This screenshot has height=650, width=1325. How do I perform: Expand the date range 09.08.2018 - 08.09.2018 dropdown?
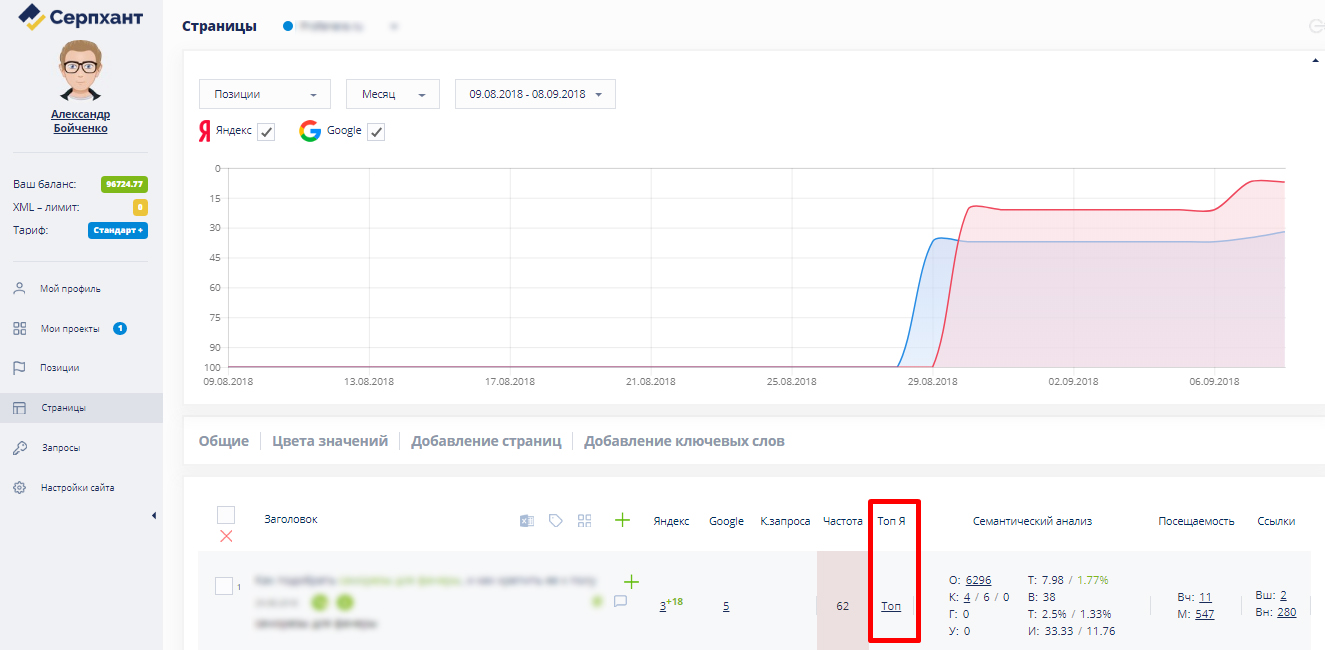point(535,94)
